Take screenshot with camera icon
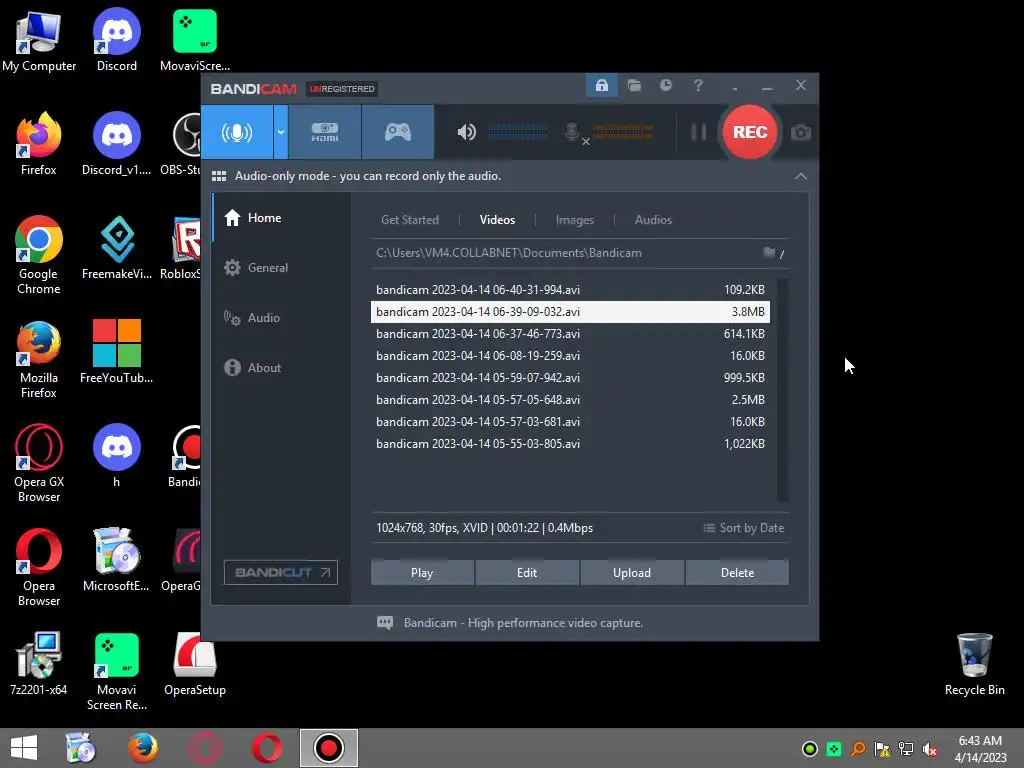The height and width of the screenshot is (768, 1024). (x=801, y=133)
